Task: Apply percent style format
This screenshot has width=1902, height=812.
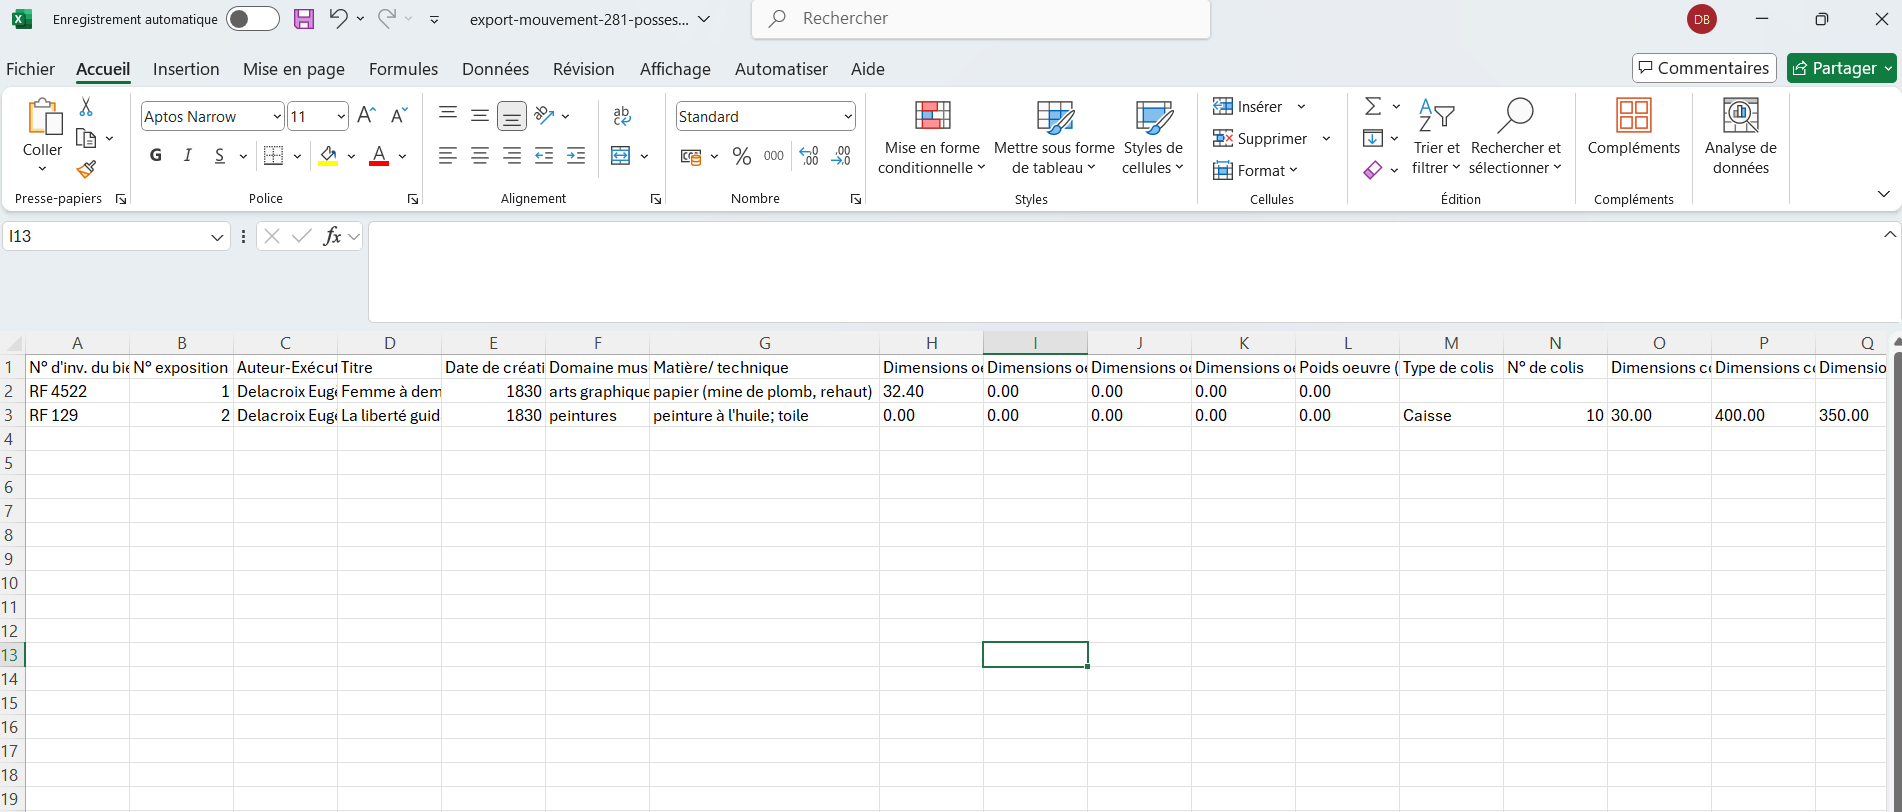Action: coord(742,156)
